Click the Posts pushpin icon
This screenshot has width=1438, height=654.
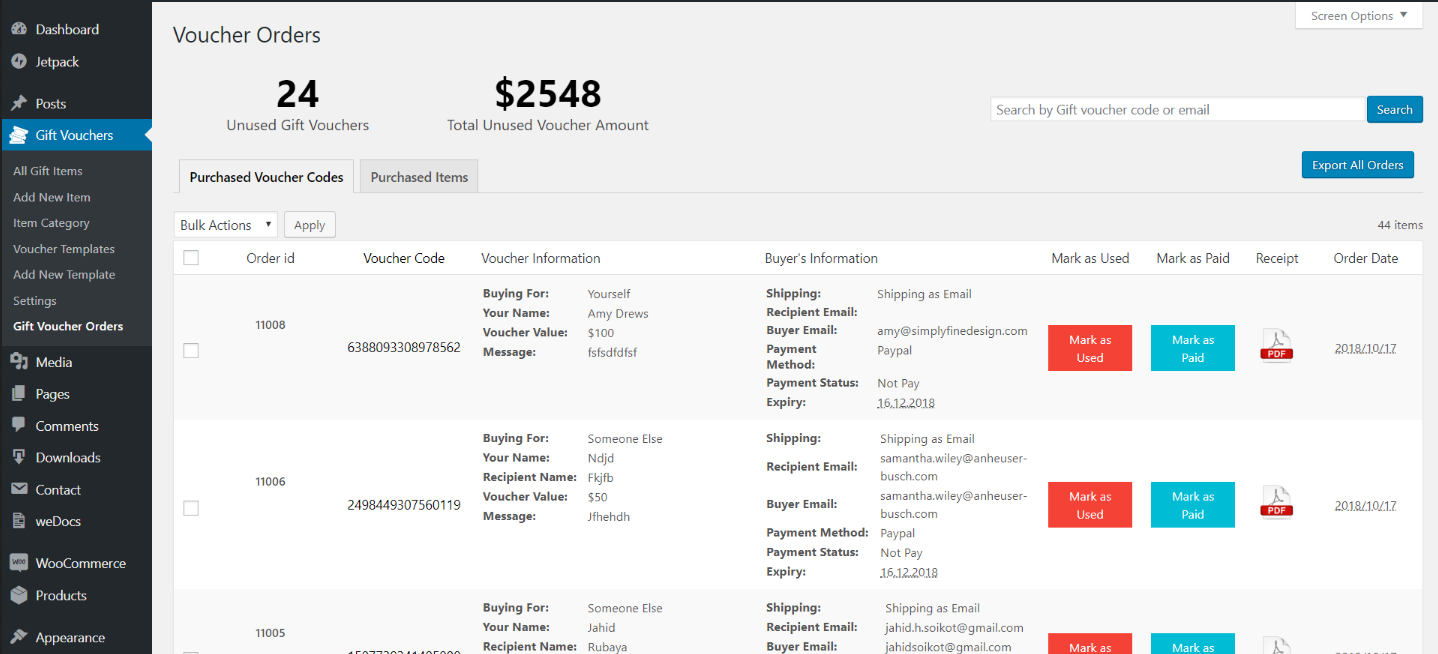coord(18,104)
